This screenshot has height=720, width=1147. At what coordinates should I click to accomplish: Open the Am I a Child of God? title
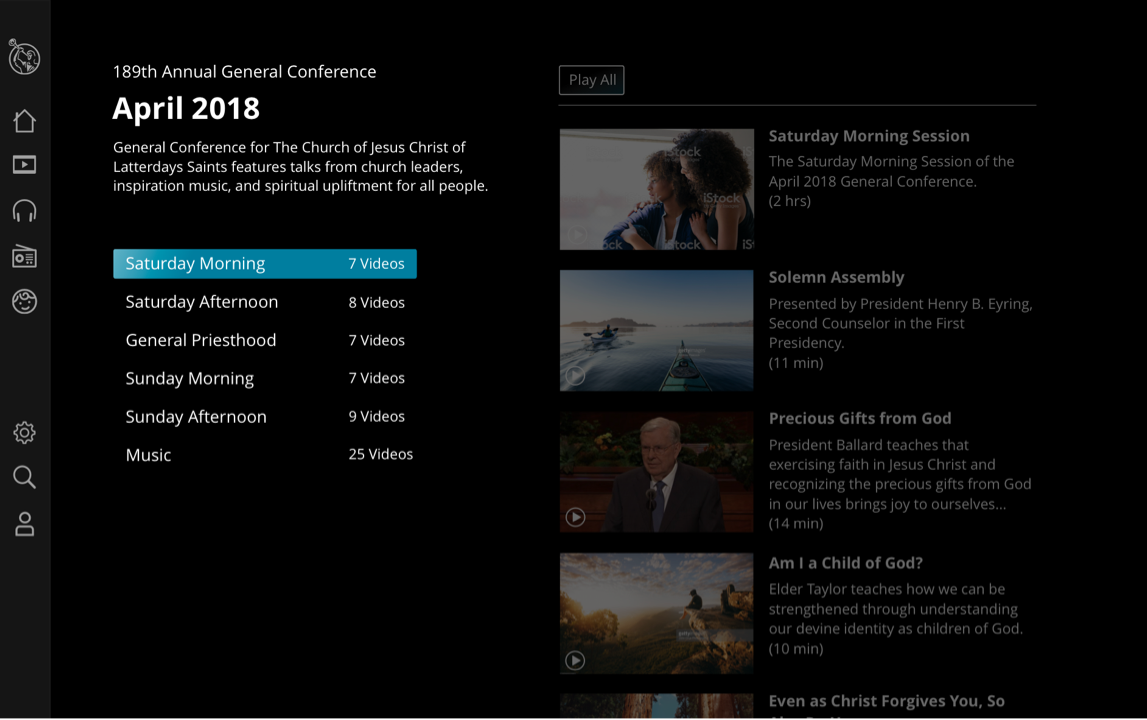coord(846,563)
